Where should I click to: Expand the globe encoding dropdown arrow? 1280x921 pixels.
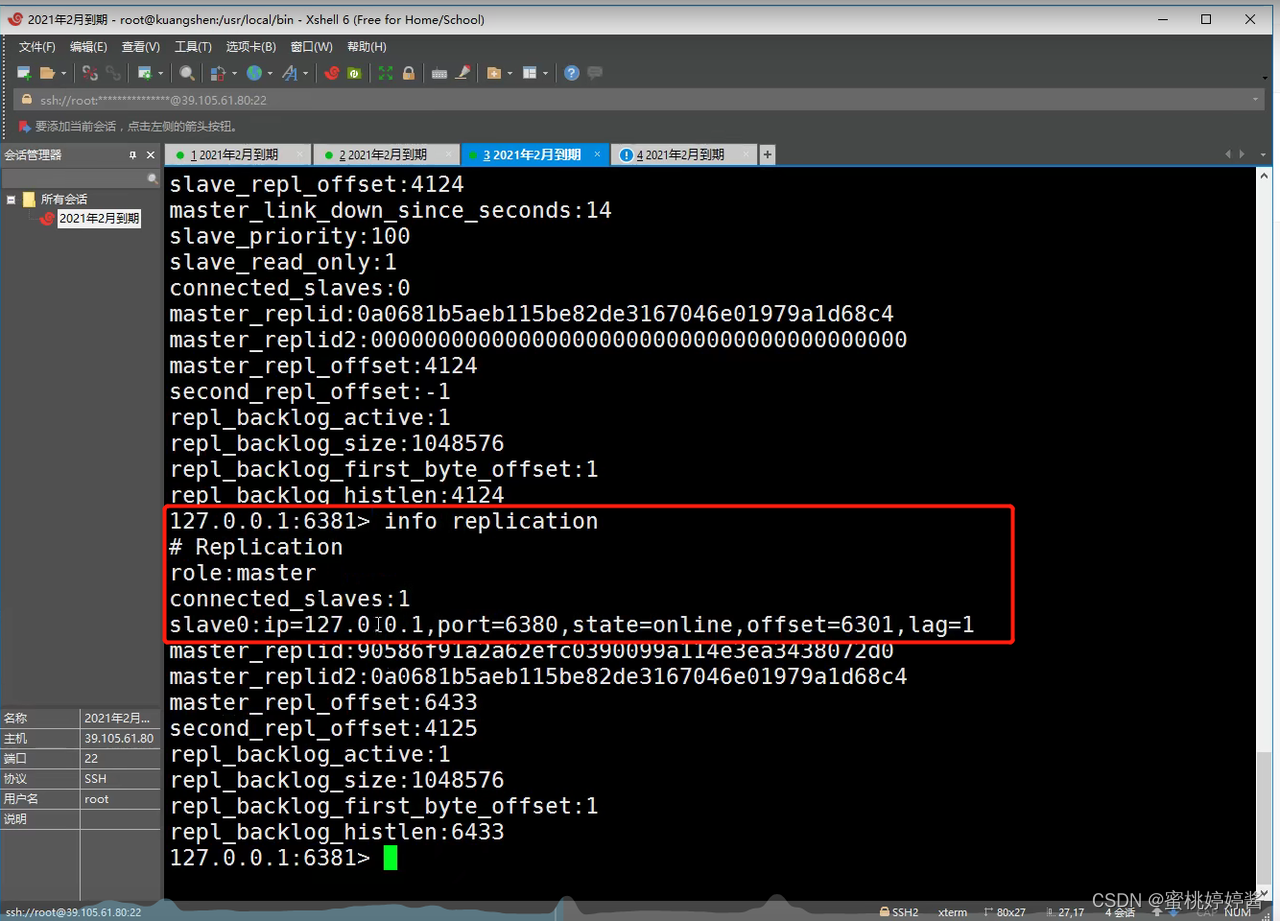click(270, 73)
